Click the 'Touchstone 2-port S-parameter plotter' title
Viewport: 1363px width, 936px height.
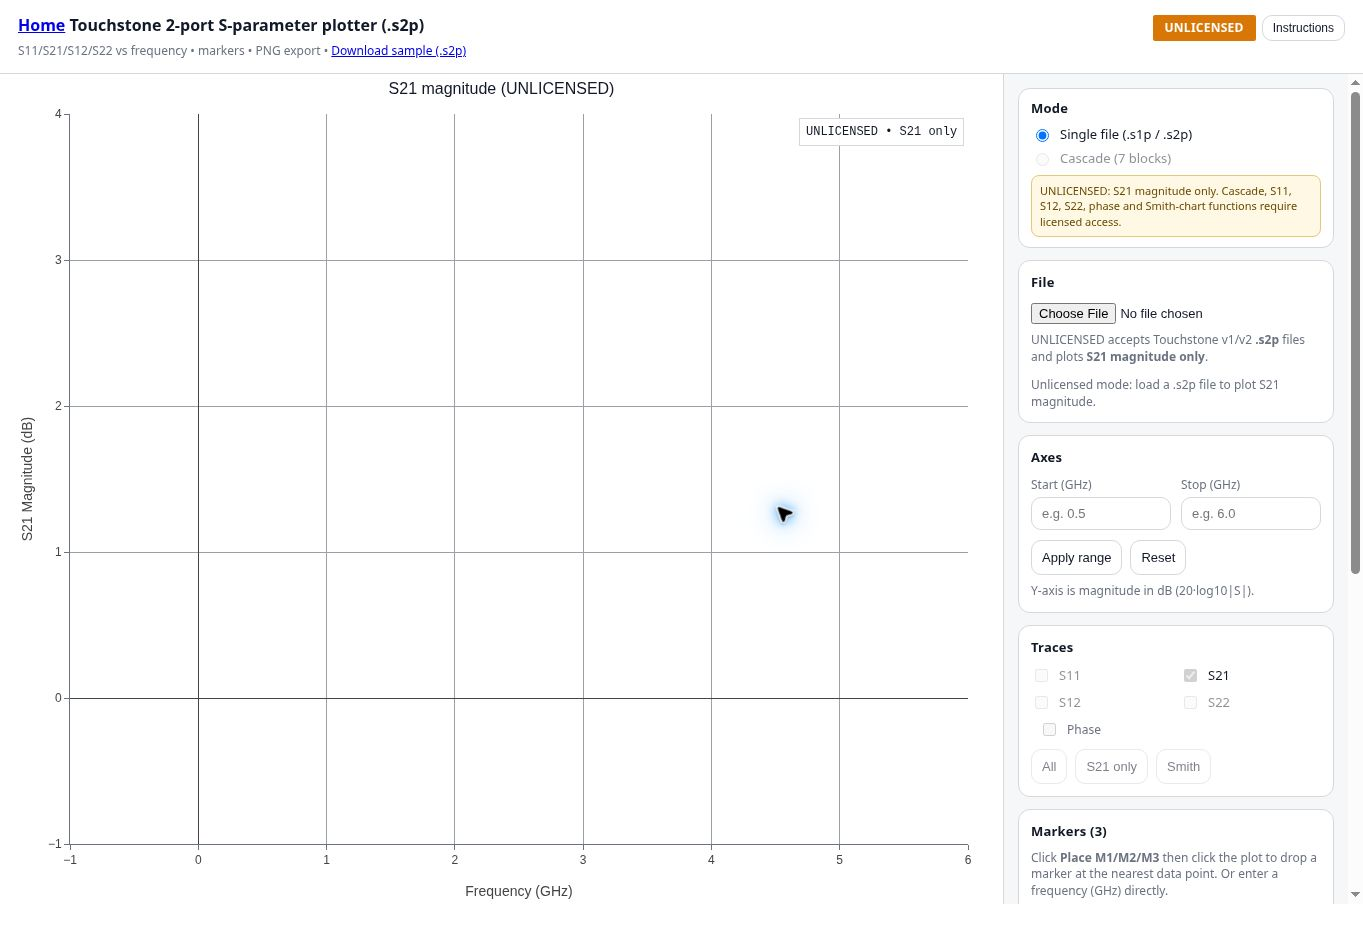247,25
